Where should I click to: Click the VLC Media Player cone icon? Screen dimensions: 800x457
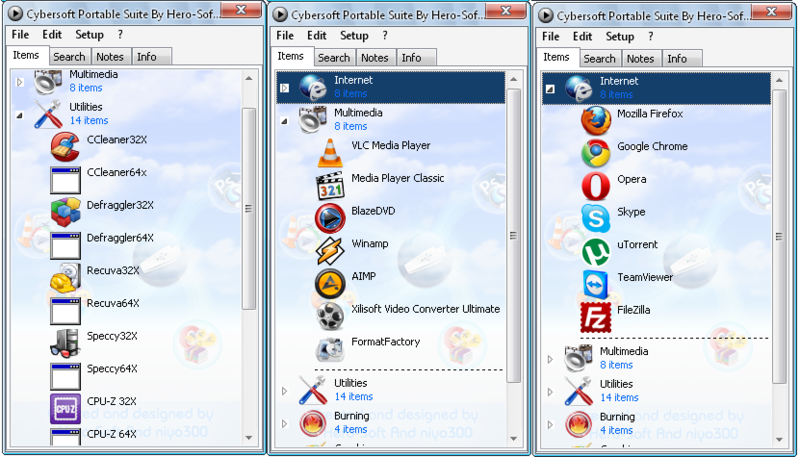point(330,153)
